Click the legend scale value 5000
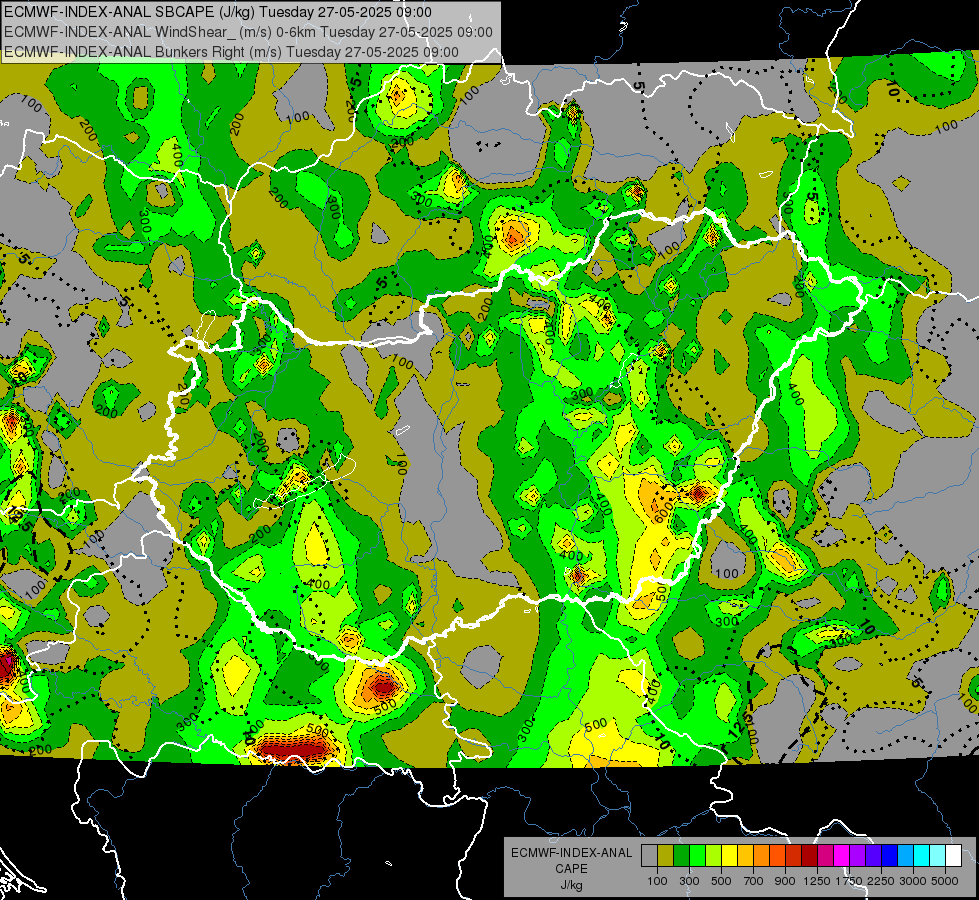This screenshot has width=979, height=900. pos(945,881)
